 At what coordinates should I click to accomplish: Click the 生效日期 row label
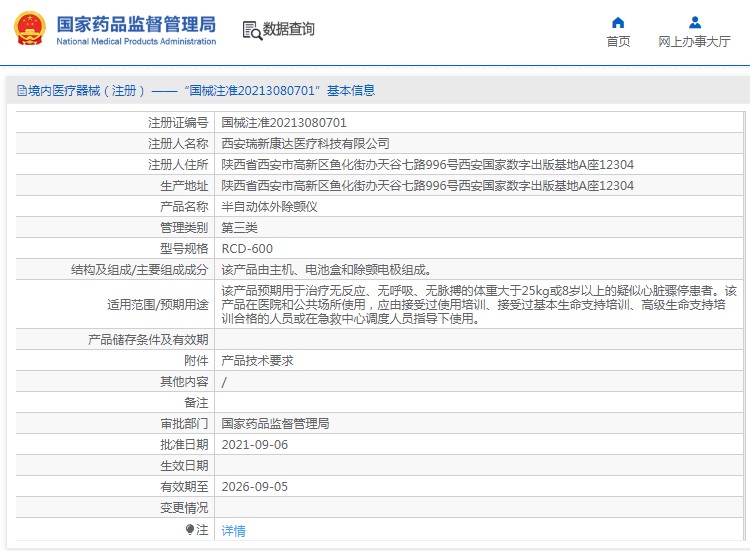[184, 466]
